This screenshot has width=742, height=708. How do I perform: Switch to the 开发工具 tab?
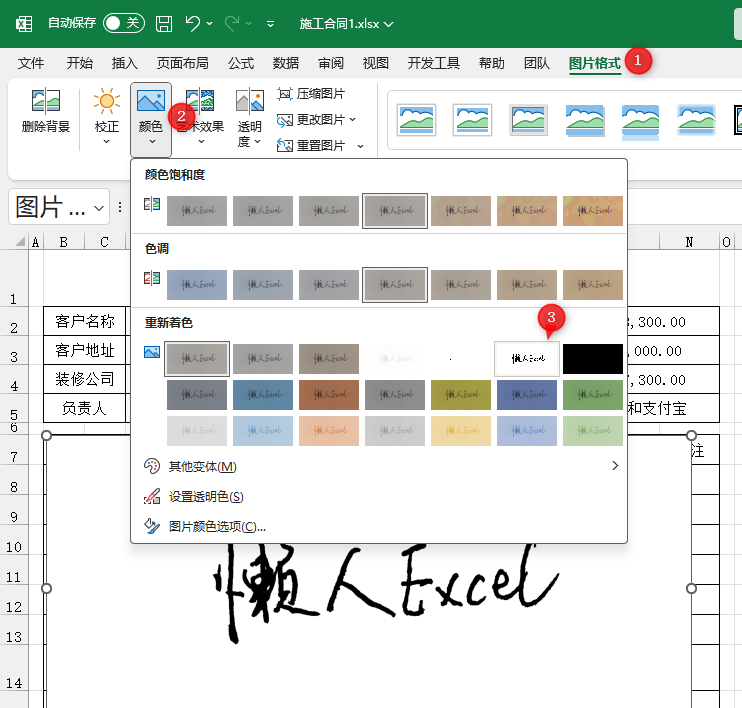[x=434, y=63]
